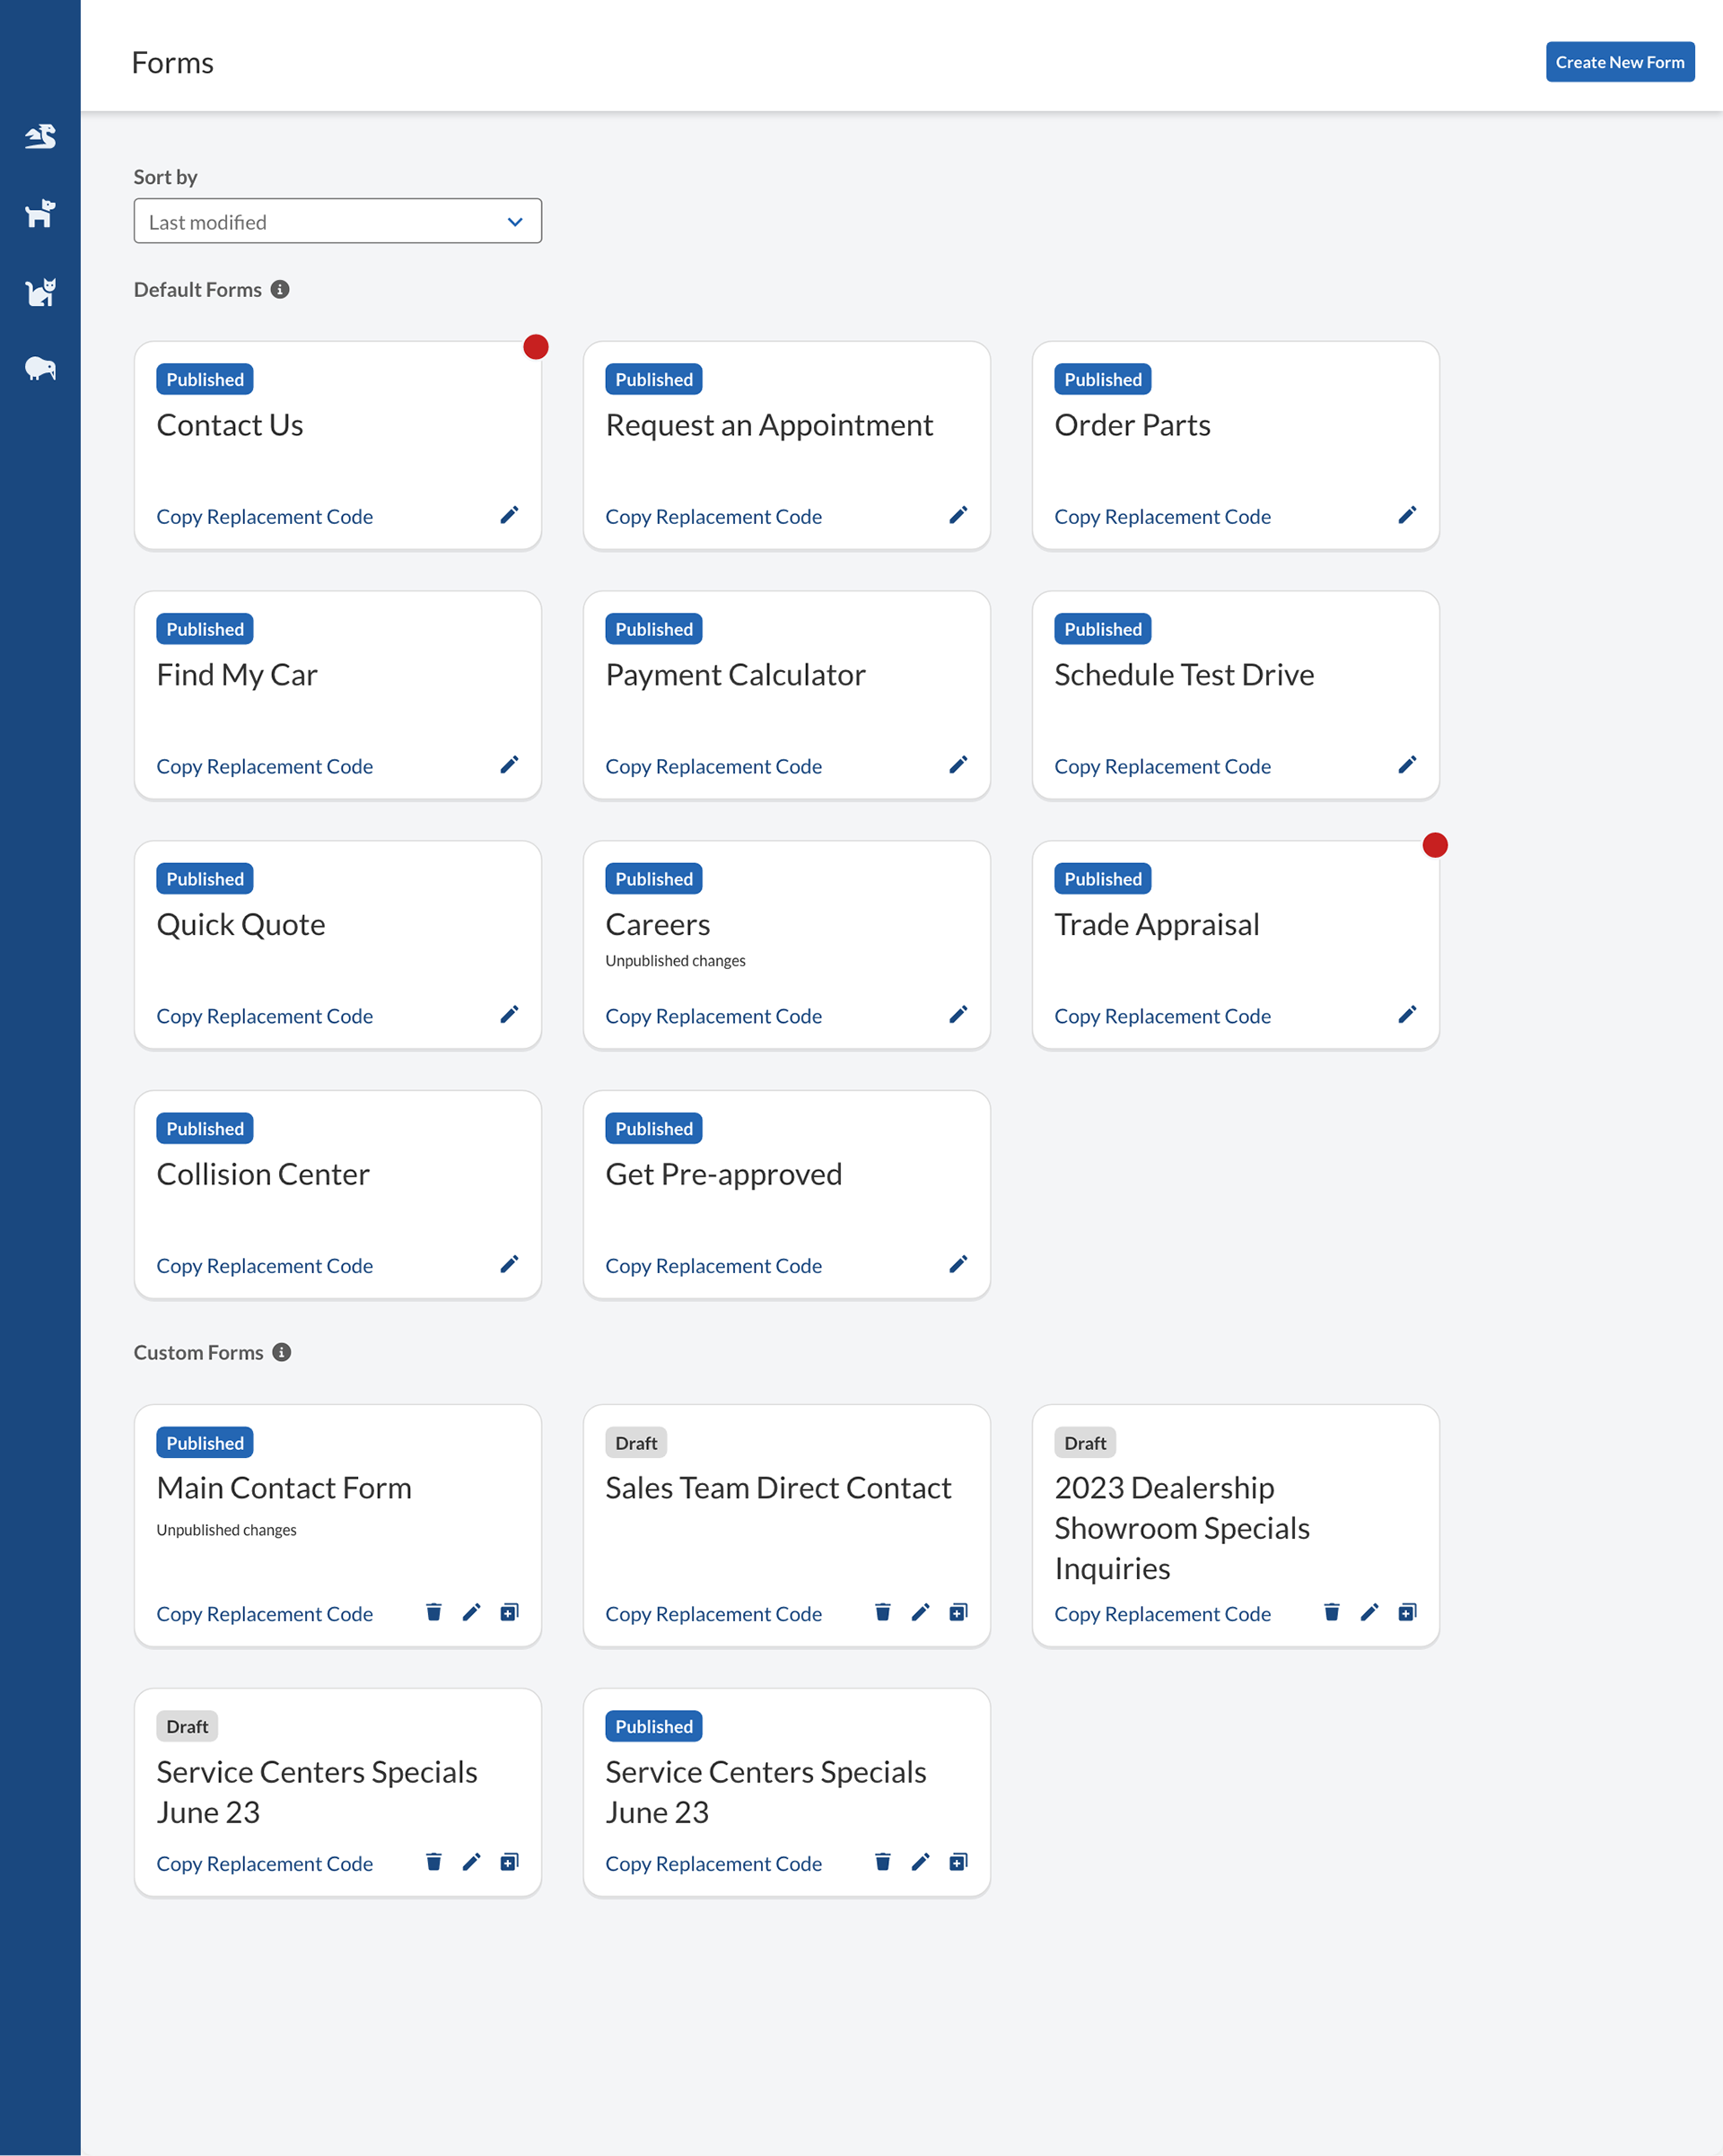Duplicate the published Service Centers Specials June 23 form
The width and height of the screenshot is (1723, 2156).
pos(958,1862)
